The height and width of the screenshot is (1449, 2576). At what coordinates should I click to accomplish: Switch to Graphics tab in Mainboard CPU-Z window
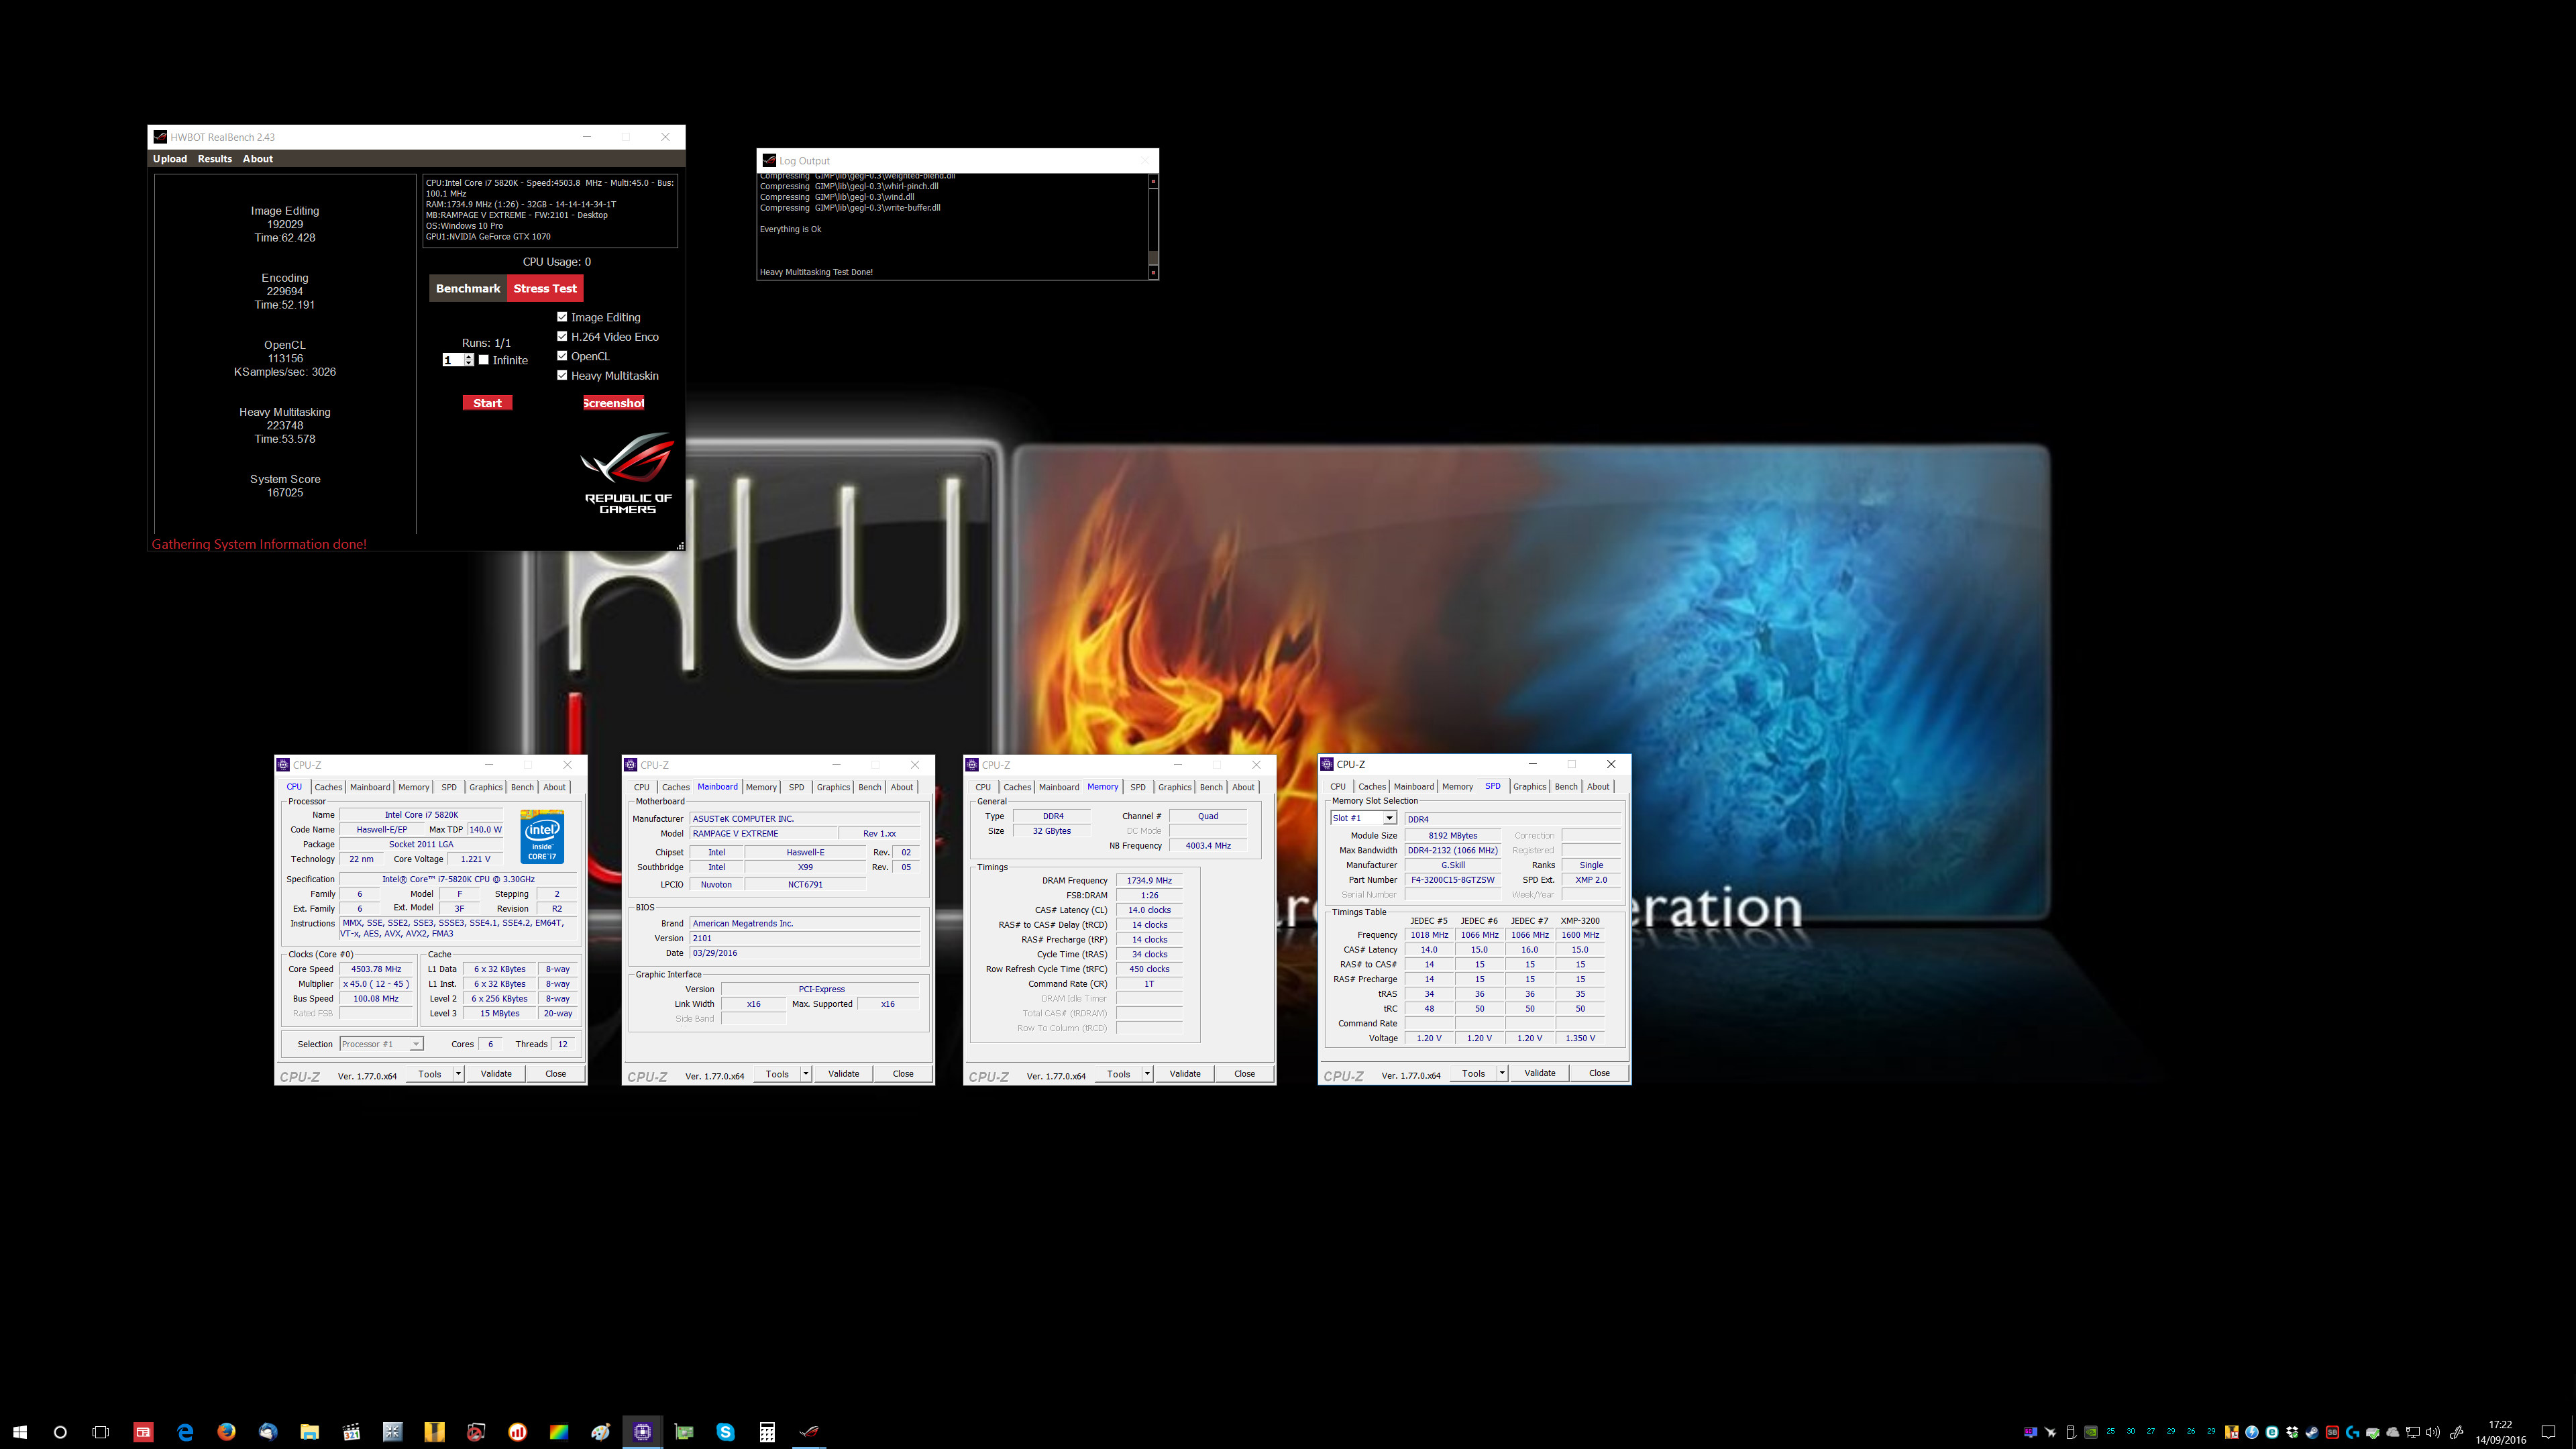pyautogui.click(x=833, y=787)
